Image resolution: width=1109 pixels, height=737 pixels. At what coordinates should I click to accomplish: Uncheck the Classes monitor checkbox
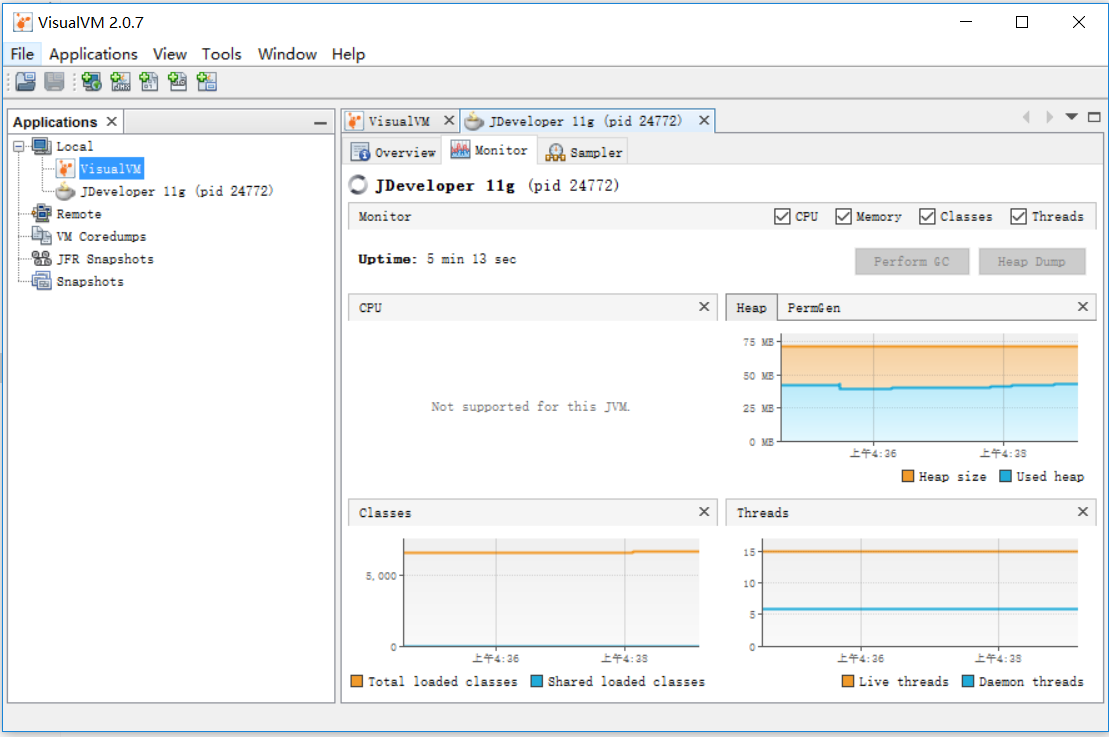pyautogui.click(x=927, y=216)
